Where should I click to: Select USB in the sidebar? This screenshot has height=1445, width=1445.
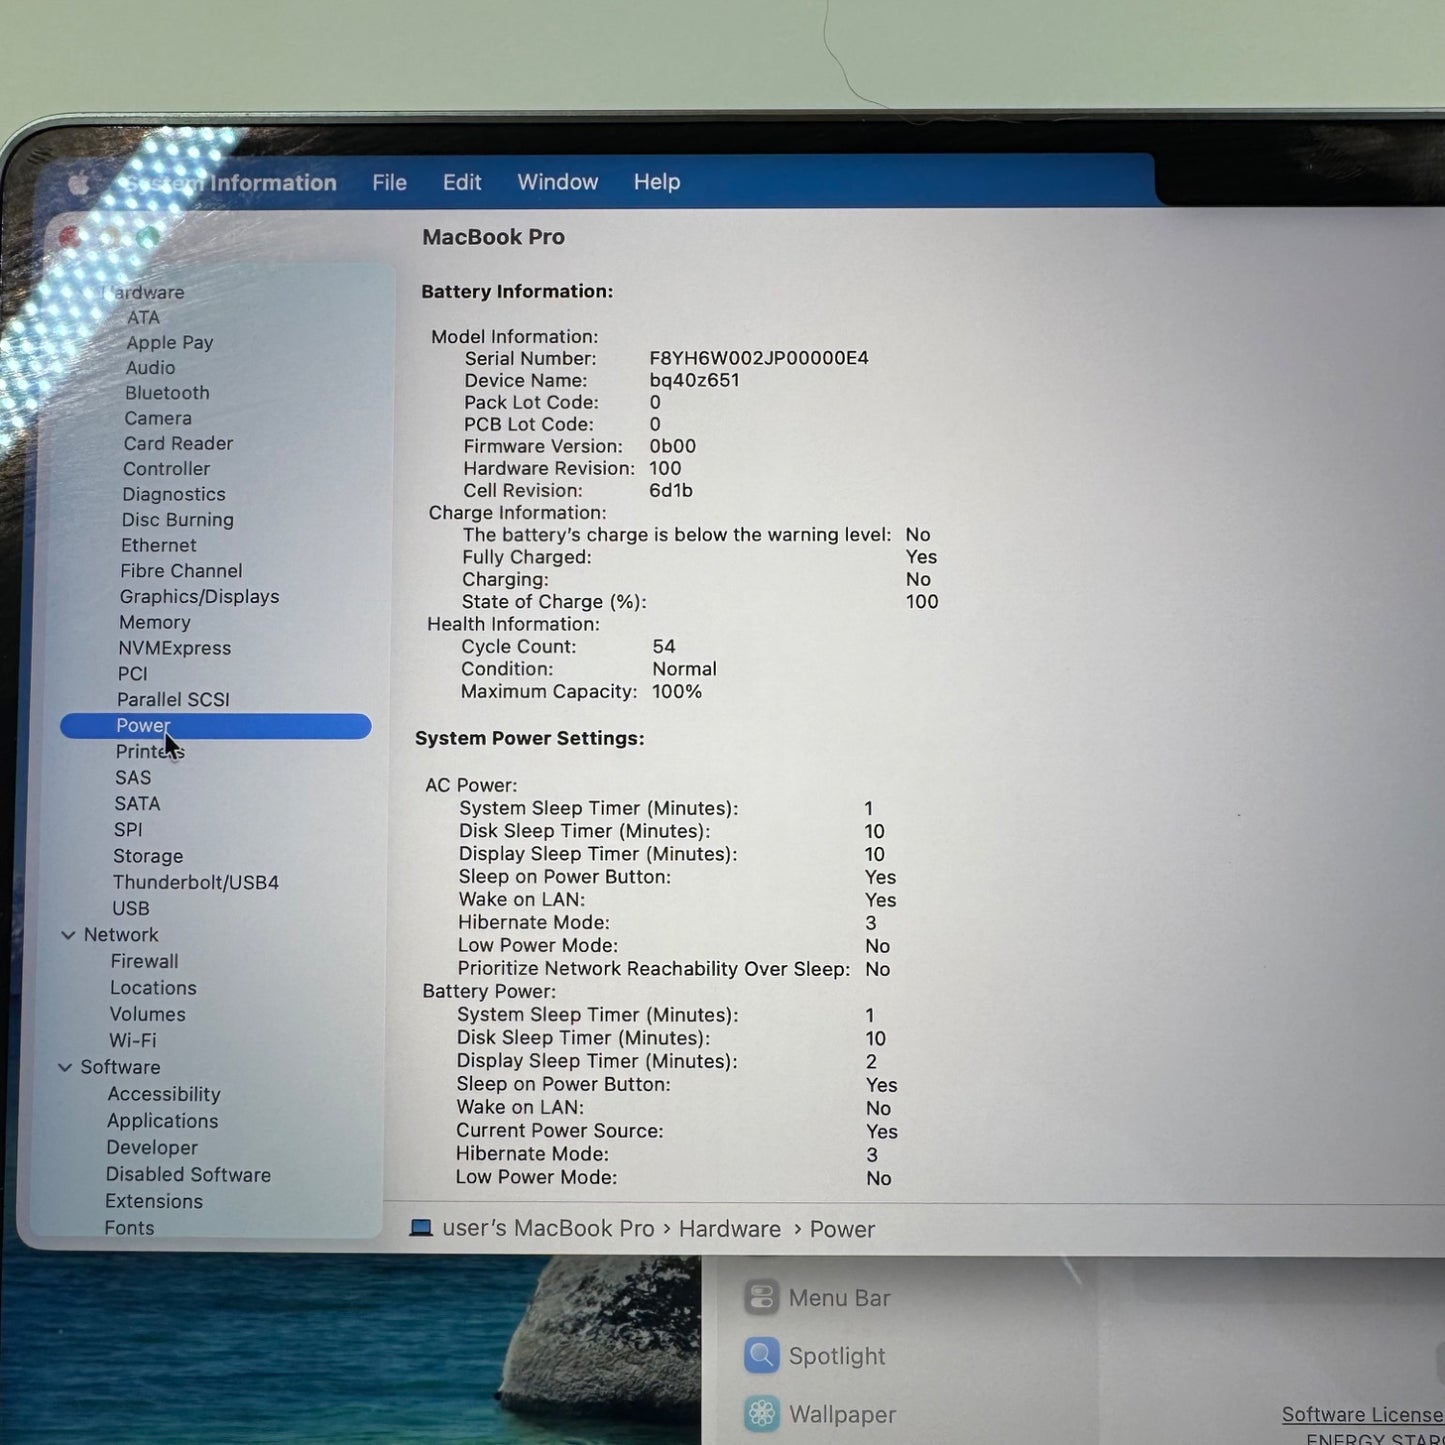[x=131, y=908]
